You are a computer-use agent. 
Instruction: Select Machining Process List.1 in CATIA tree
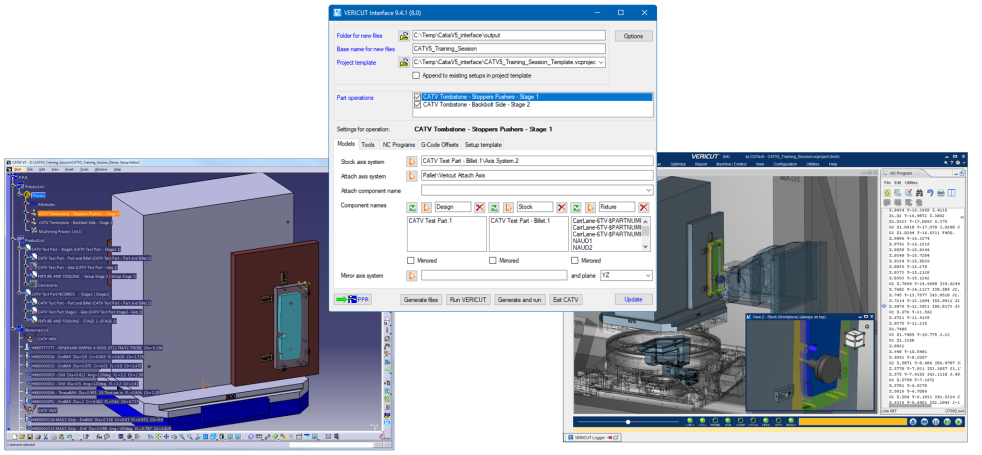pyautogui.click(x=60, y=231)
